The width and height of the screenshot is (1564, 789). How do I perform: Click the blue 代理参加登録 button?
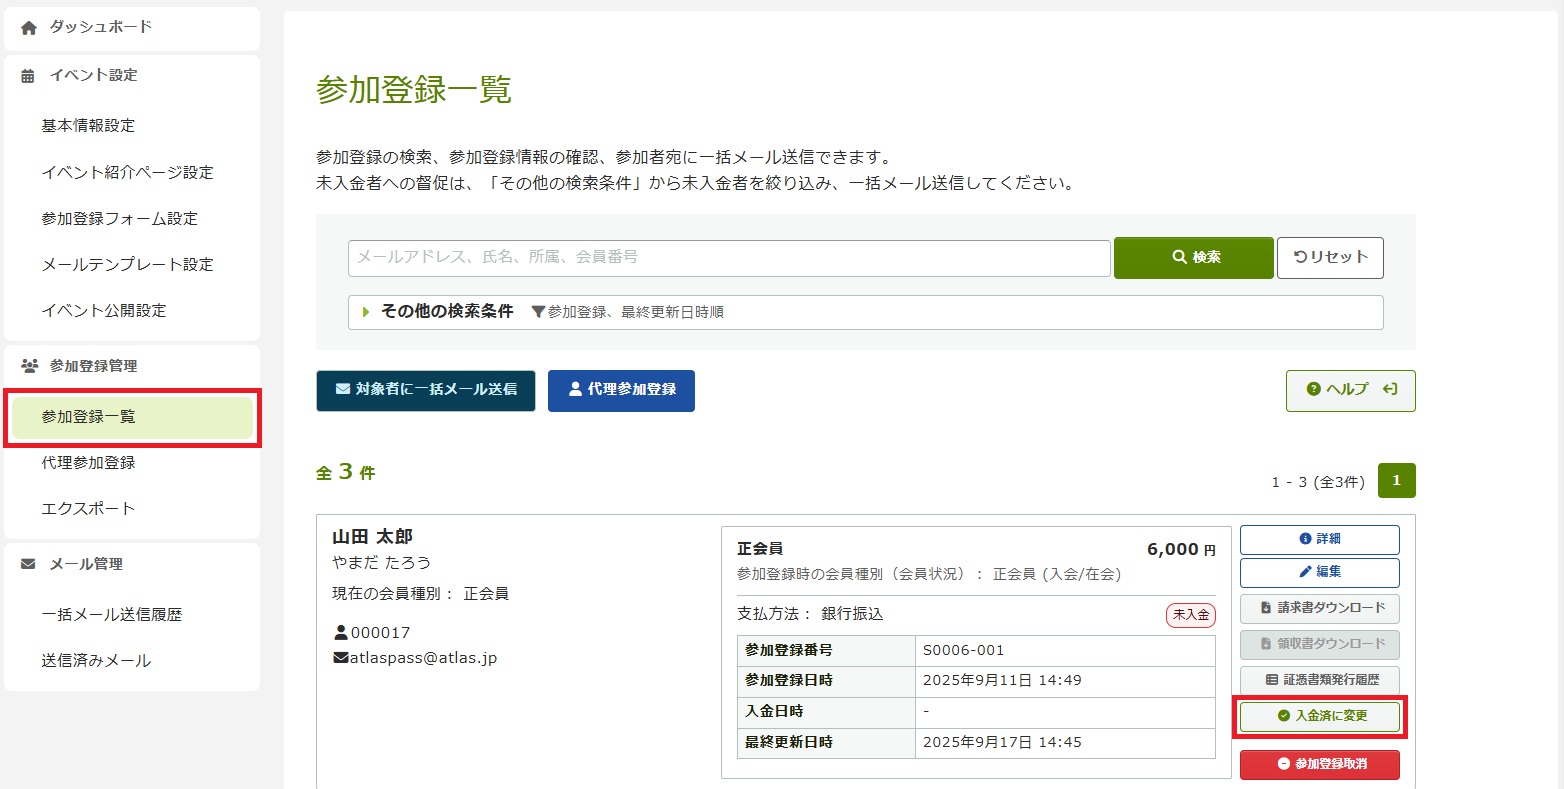621,390
